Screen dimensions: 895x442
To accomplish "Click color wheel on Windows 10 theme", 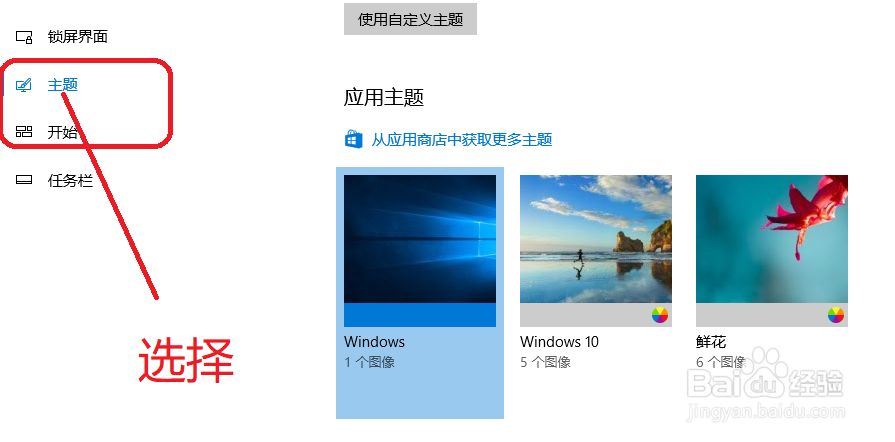I will click(660, 315).
